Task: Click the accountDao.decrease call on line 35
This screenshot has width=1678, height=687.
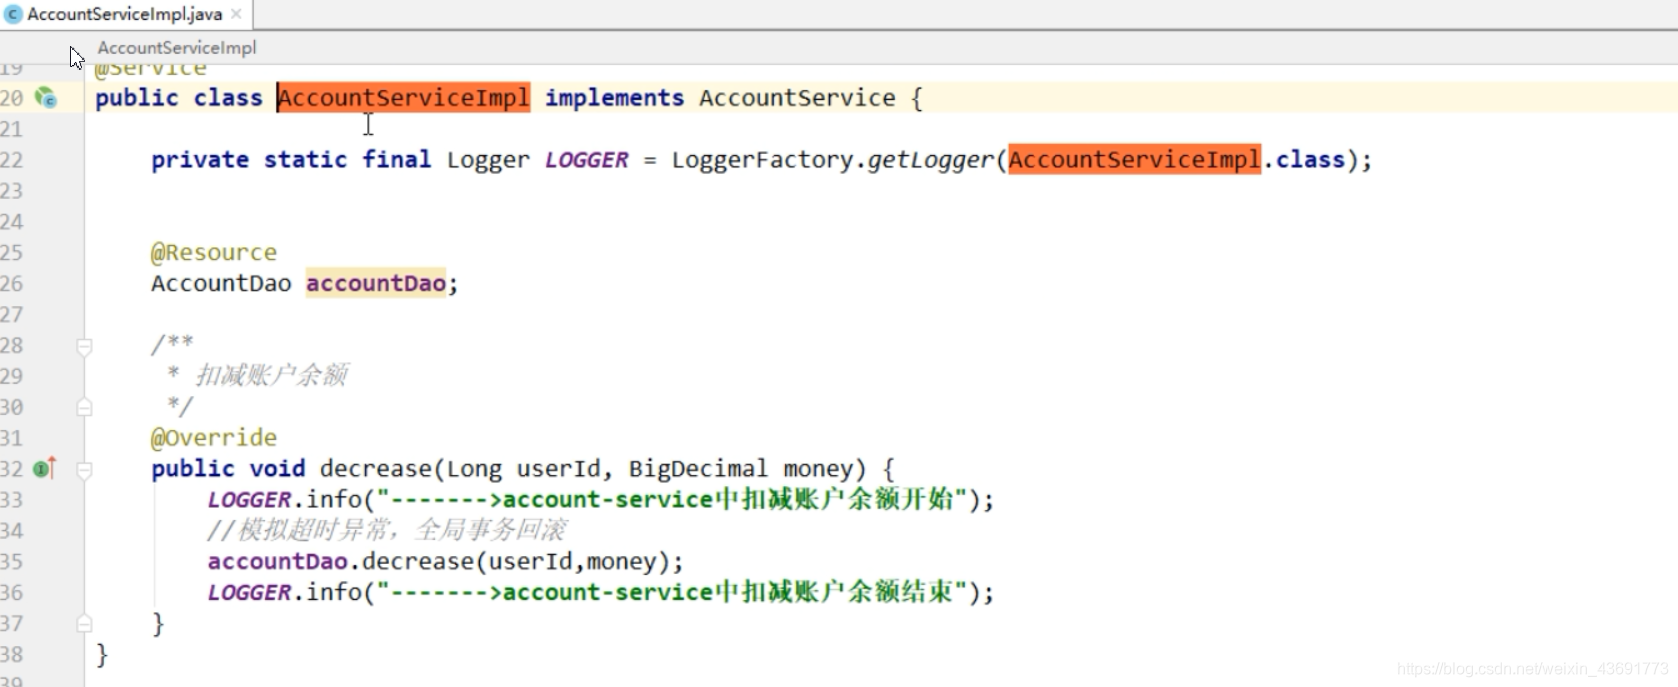Action: [x=341, y=562]
